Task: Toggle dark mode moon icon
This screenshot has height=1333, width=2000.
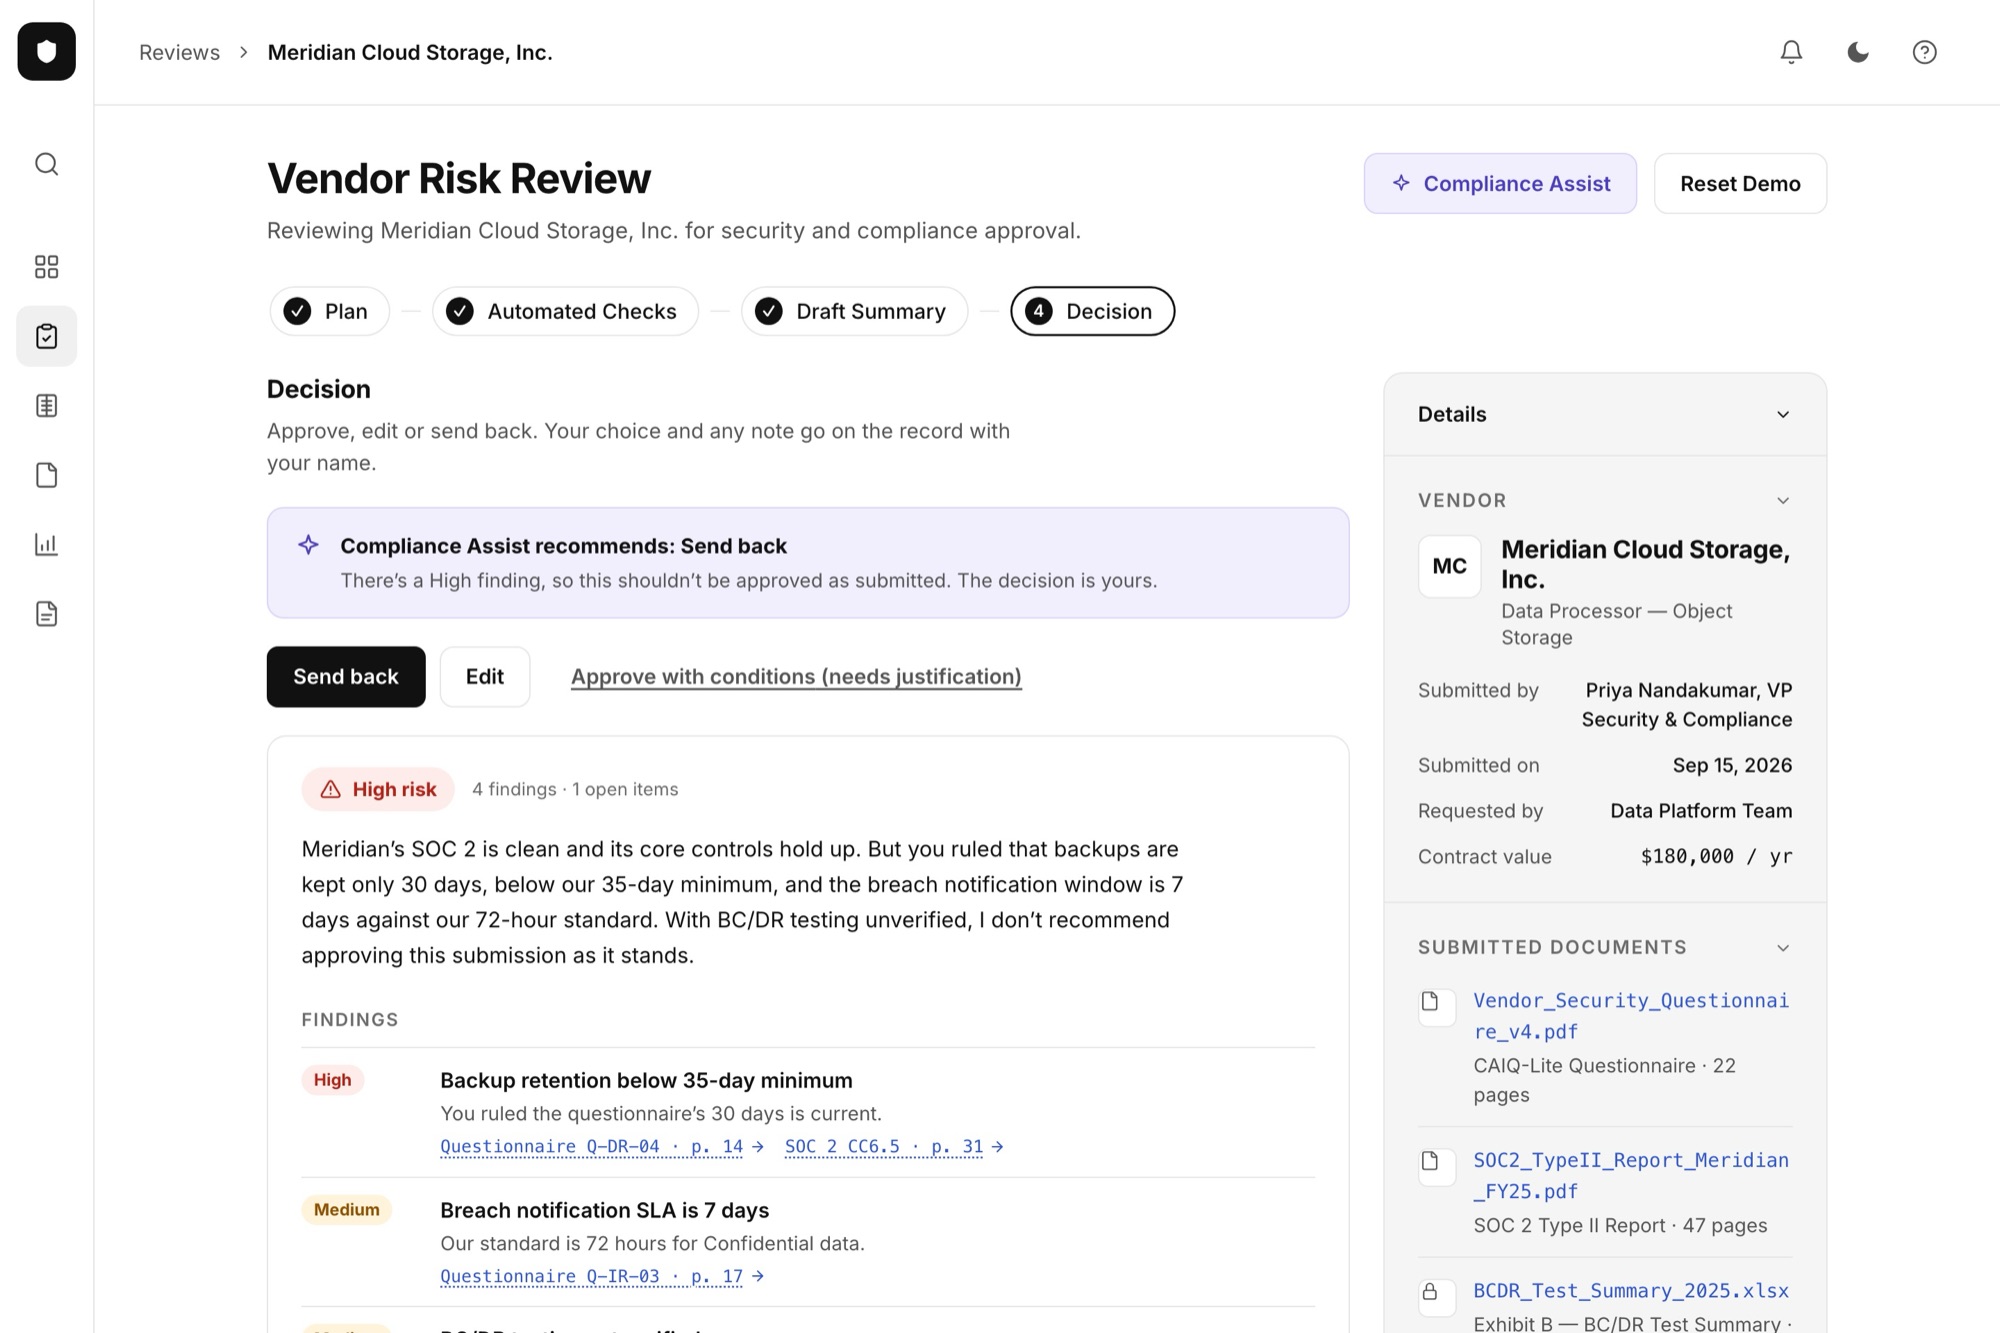Action: (1858, 52)
